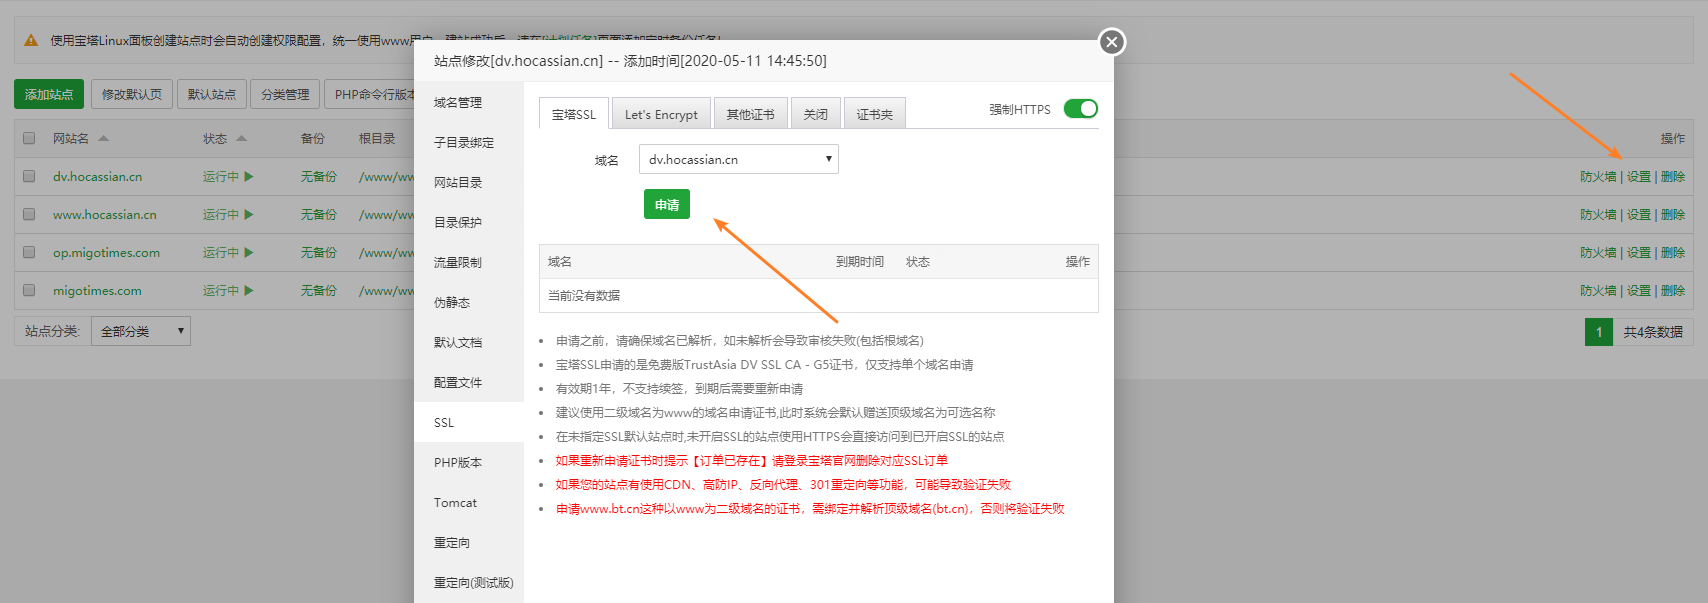Toggle the 强制HTTPS switch off
This screenshot has width=1708, height=603.
click(x=1080, y=109)
